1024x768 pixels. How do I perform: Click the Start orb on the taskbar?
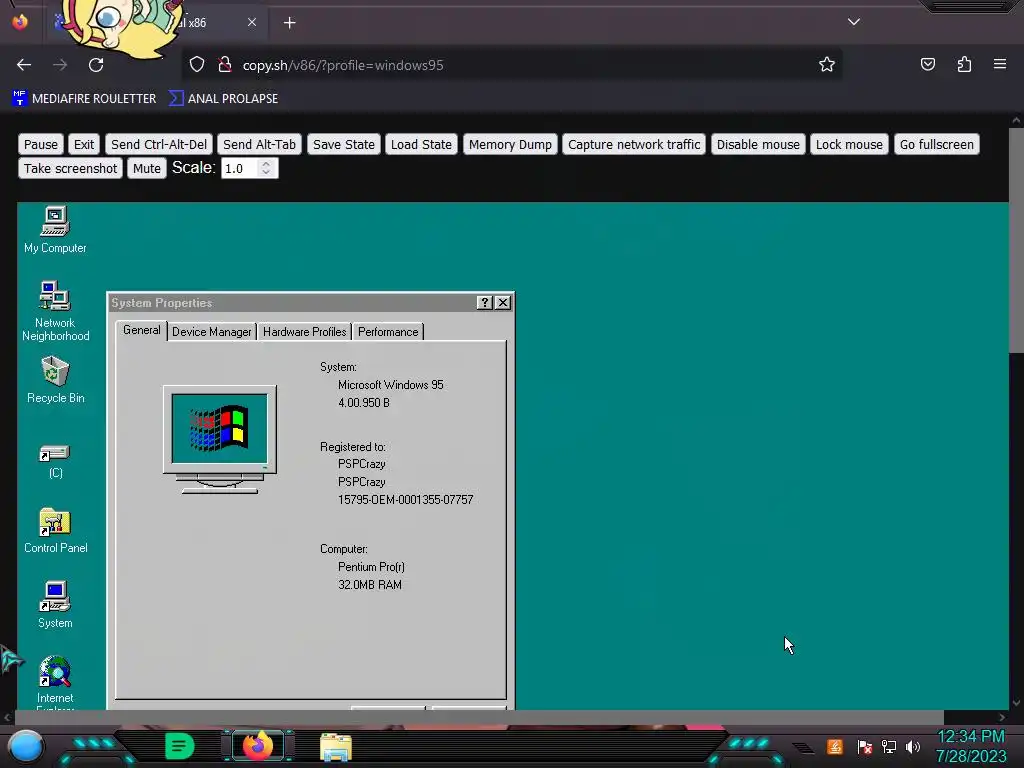pos(26,746)
